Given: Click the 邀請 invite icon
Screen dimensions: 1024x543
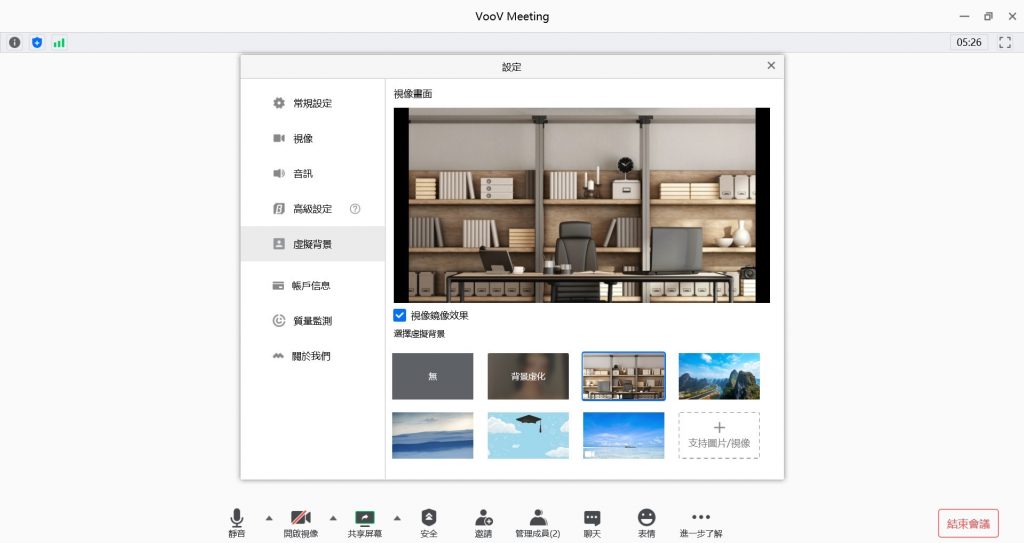Looking at the screenshot, I should 483,518.
